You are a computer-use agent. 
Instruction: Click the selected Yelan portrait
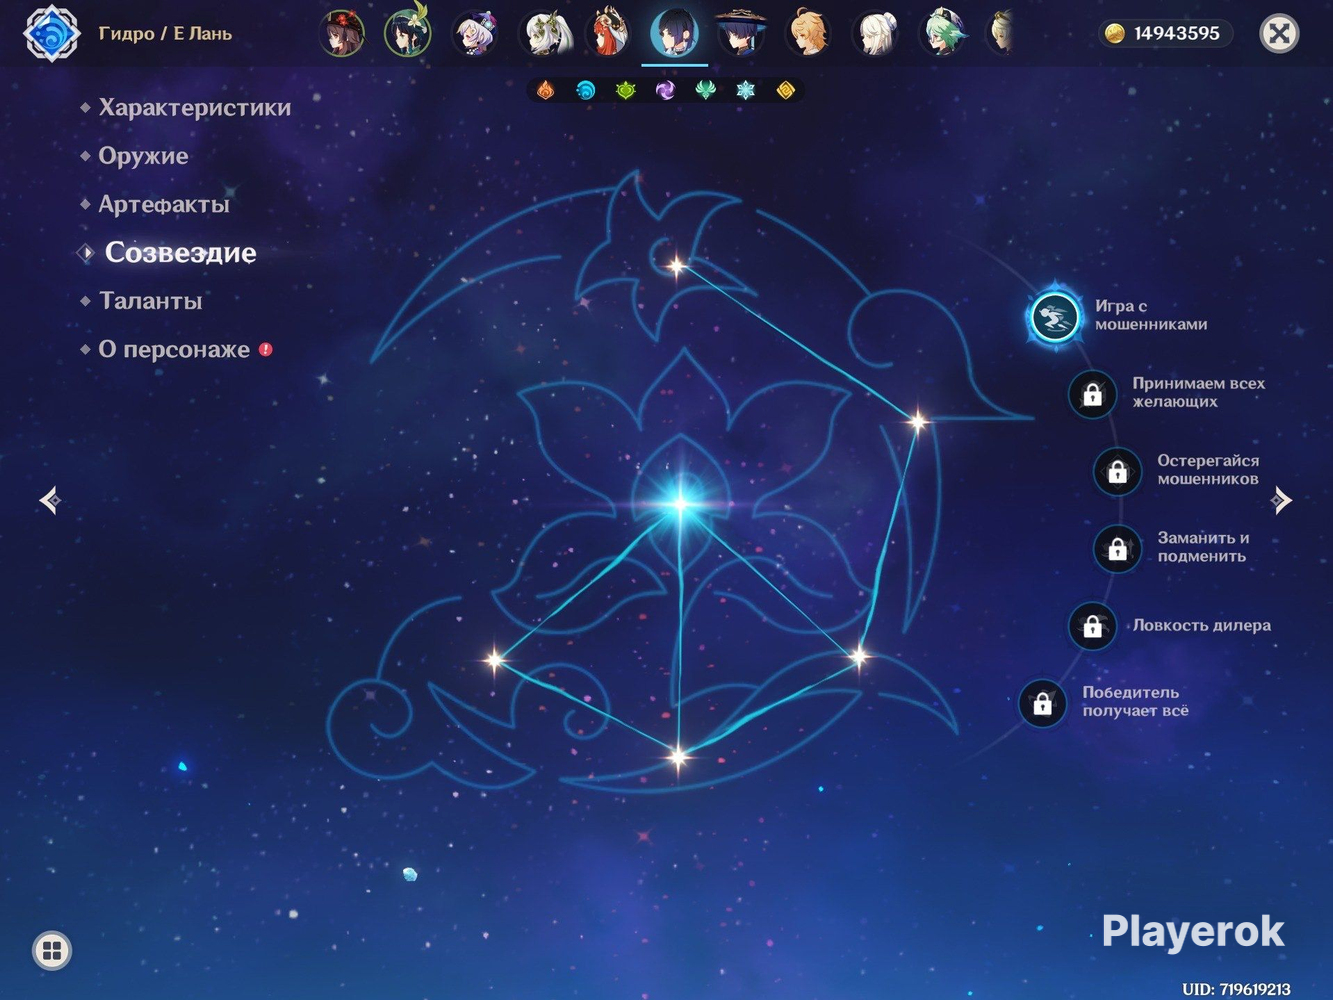click(x=675, y=33)
